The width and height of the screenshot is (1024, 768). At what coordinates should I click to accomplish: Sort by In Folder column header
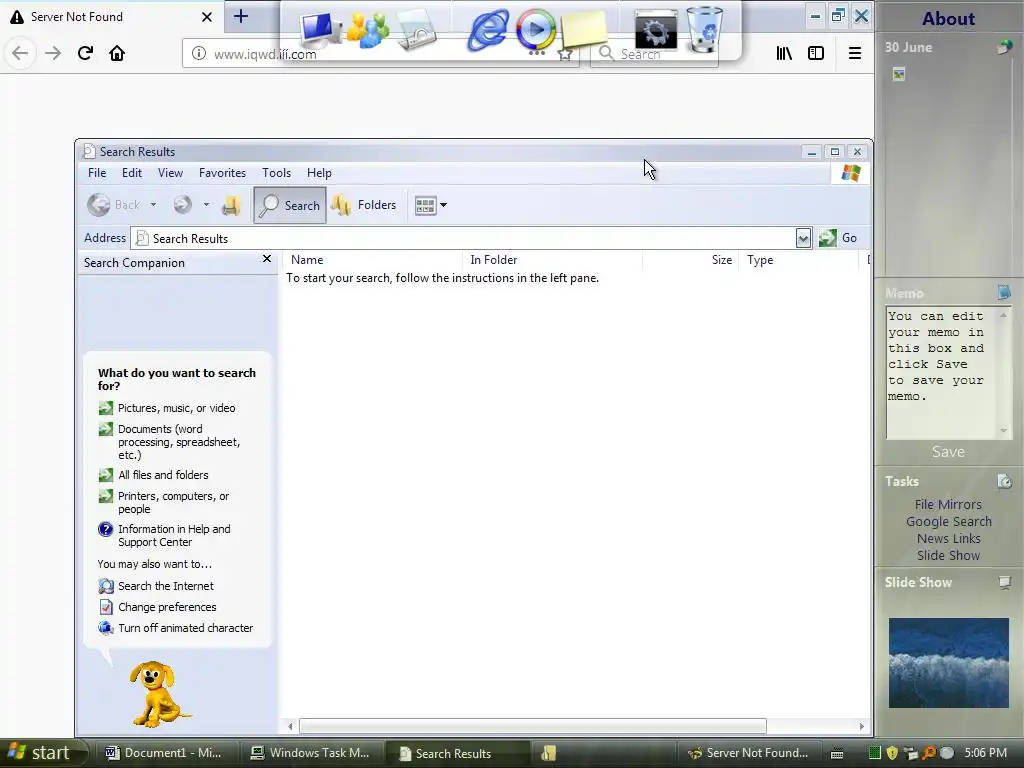[552, 260]
